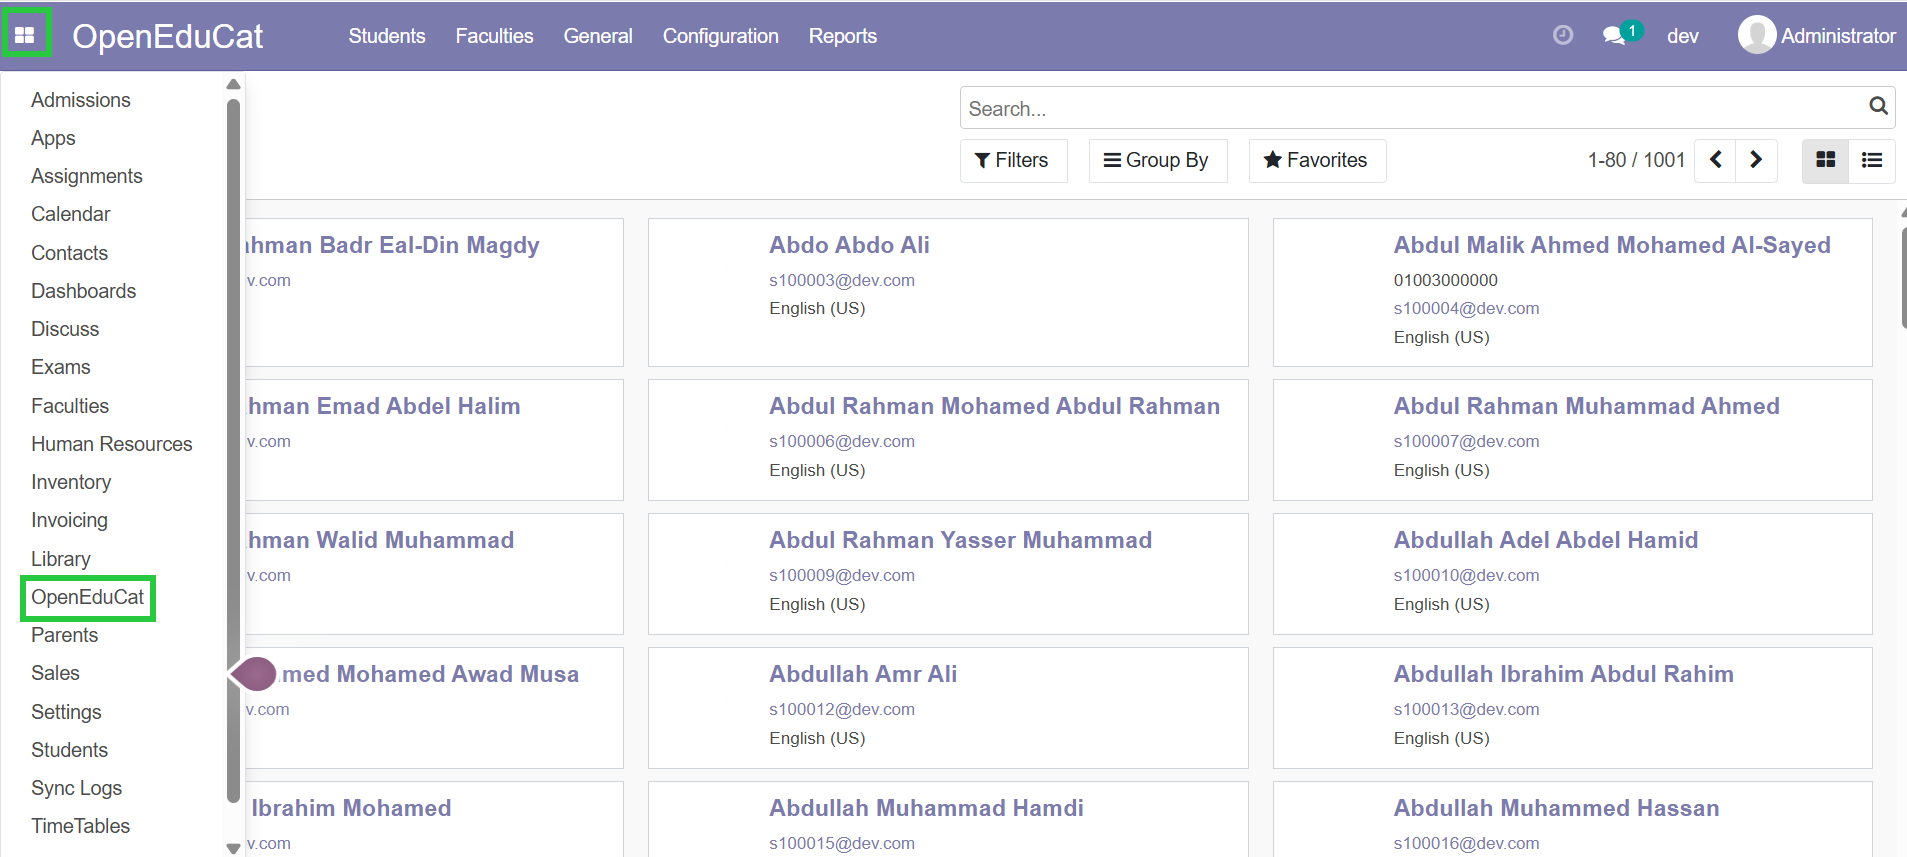The image size is (1907, 857).
Task: Go to next page arrow
Action: click(1756, 160)
